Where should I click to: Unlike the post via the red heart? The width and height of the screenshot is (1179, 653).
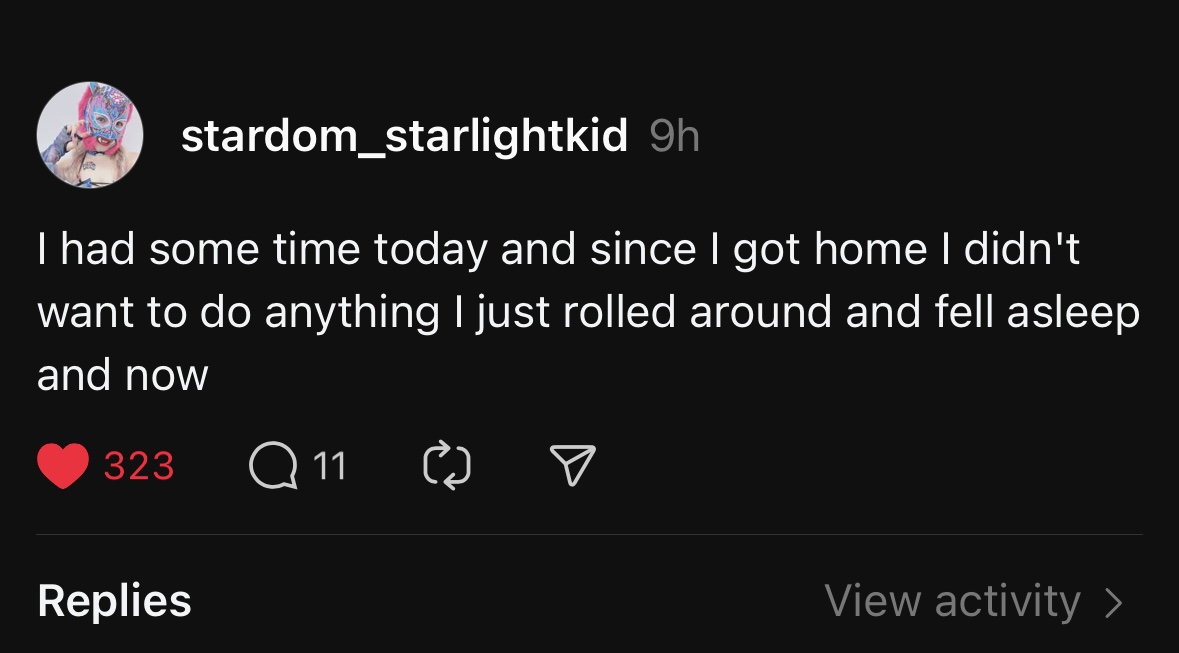pyautogui.click(x=63, y=466)
